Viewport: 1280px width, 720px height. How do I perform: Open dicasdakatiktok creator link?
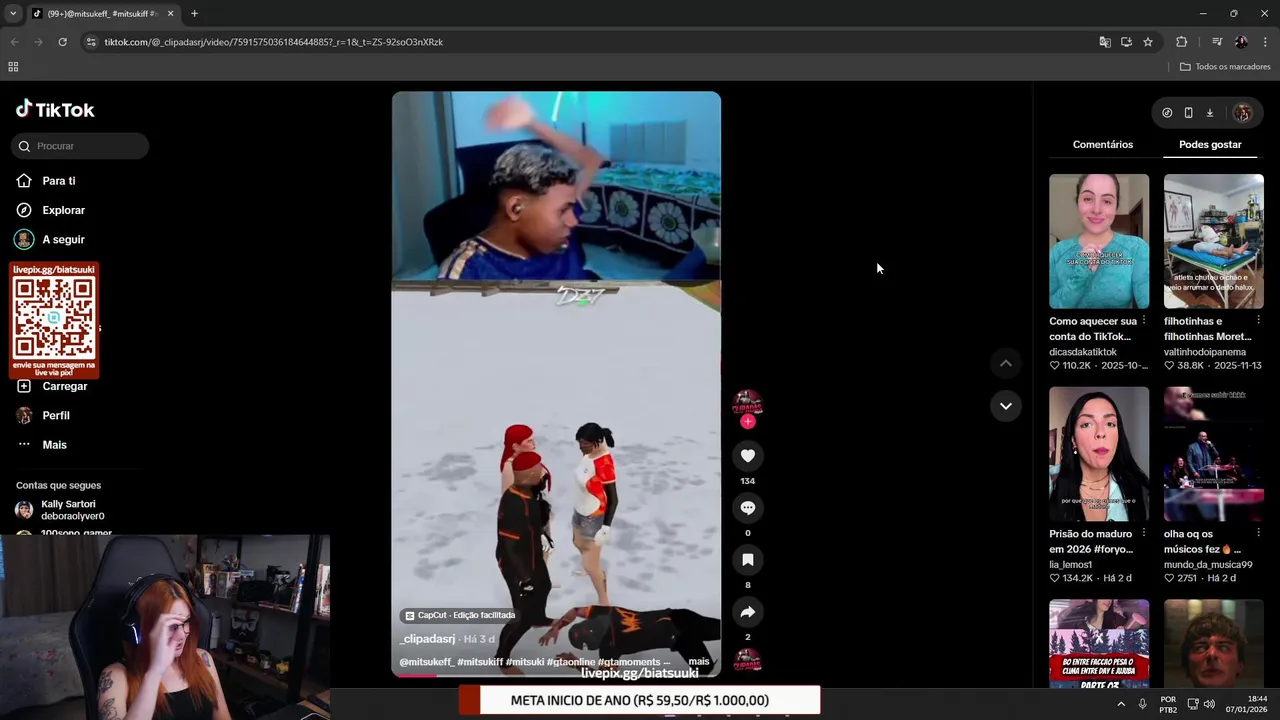coord(1083,352)
